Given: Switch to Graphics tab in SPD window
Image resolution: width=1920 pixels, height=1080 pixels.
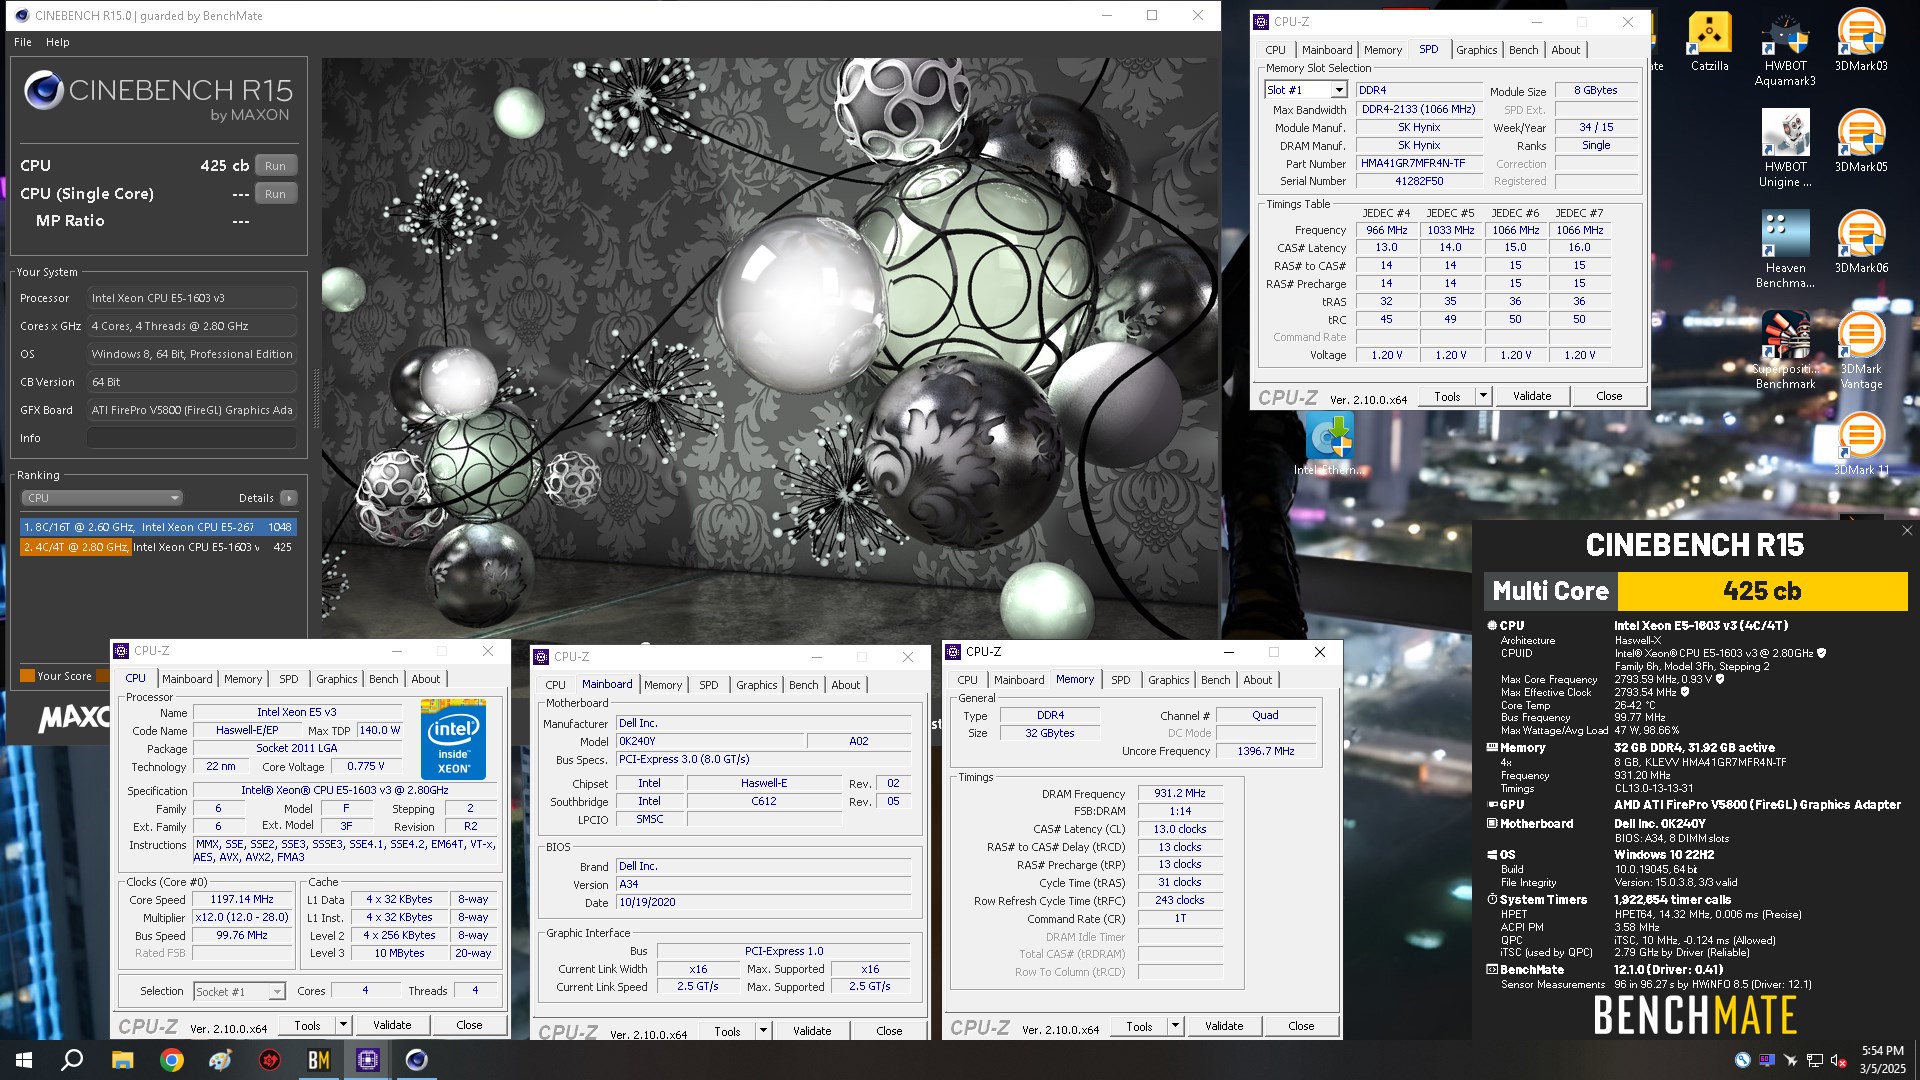Looking at the screenshot, I should click(x=1476, y=50).
